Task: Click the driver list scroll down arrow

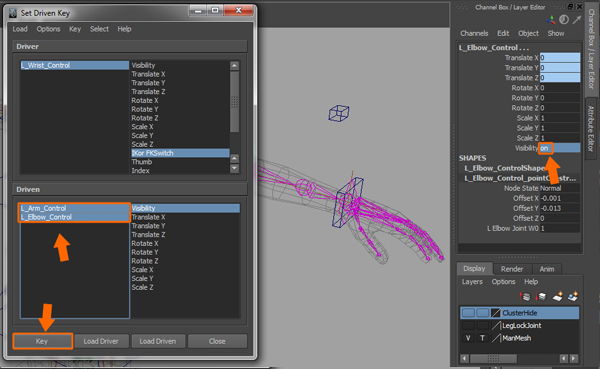Action: (x=235, y=168)
